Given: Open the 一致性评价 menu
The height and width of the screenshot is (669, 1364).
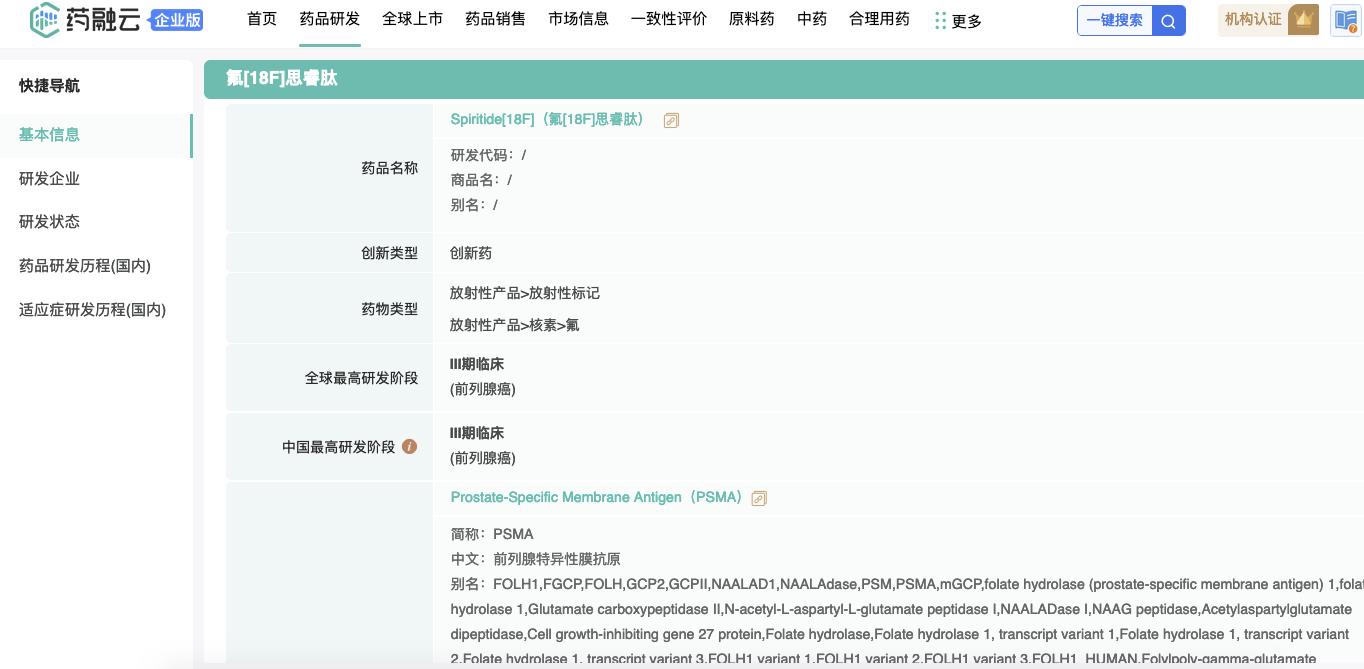Looking at the screenshot, I should click(669, 19).
